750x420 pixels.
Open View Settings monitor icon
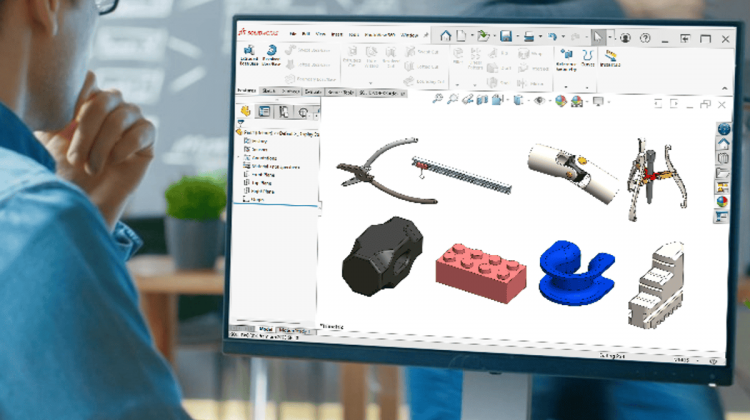(598, 101)
